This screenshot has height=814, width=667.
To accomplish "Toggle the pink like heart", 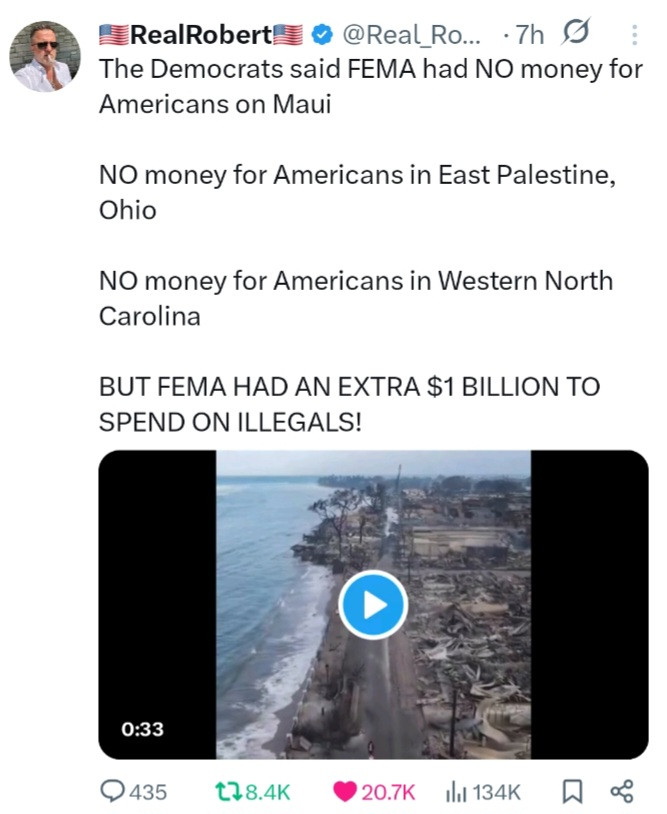I will (x=345, y=792).
